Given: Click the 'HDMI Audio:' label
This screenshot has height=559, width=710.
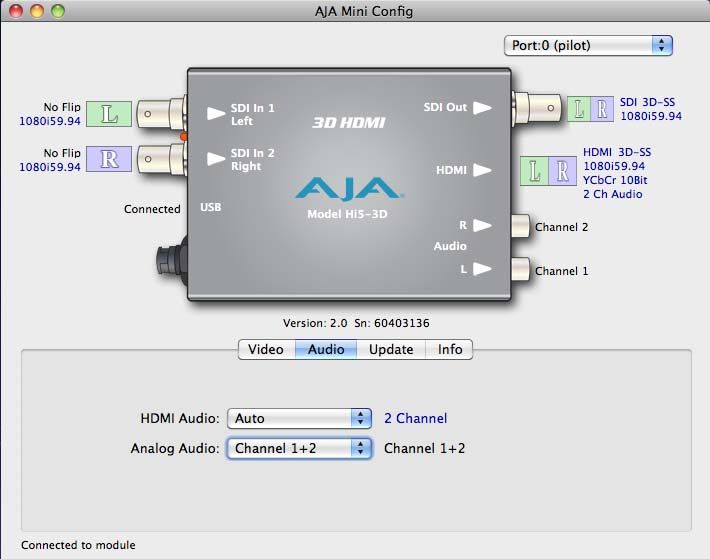Looking at the screenshot, I should click(180, 418).
